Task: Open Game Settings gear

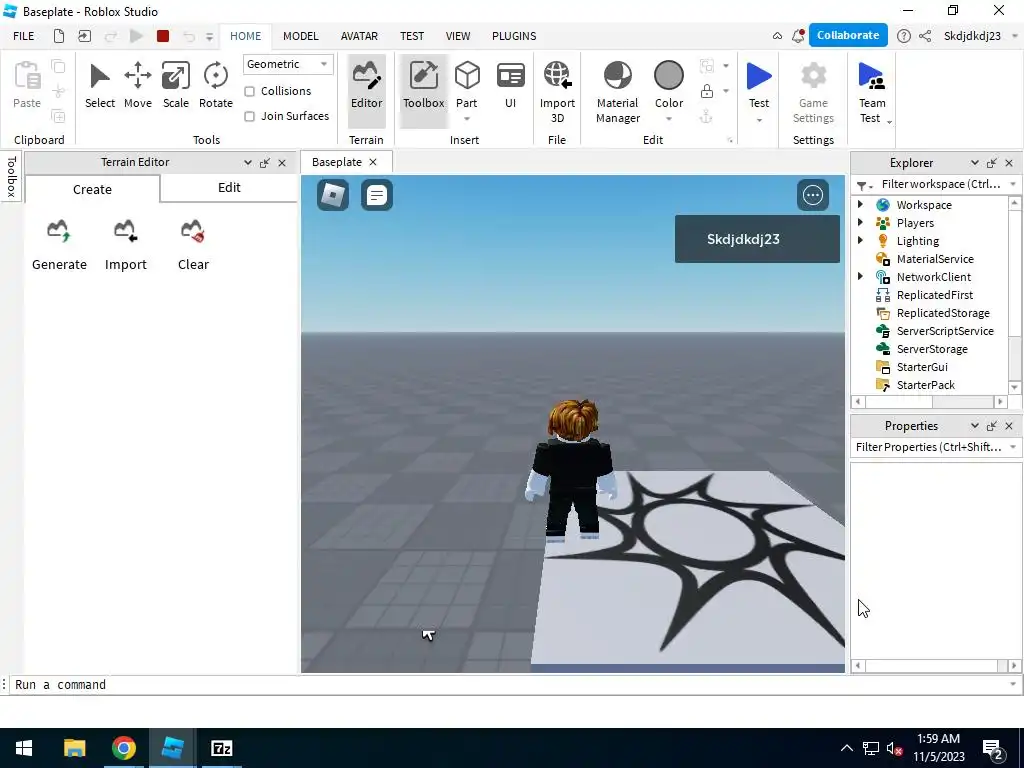Action: point(813,76)
